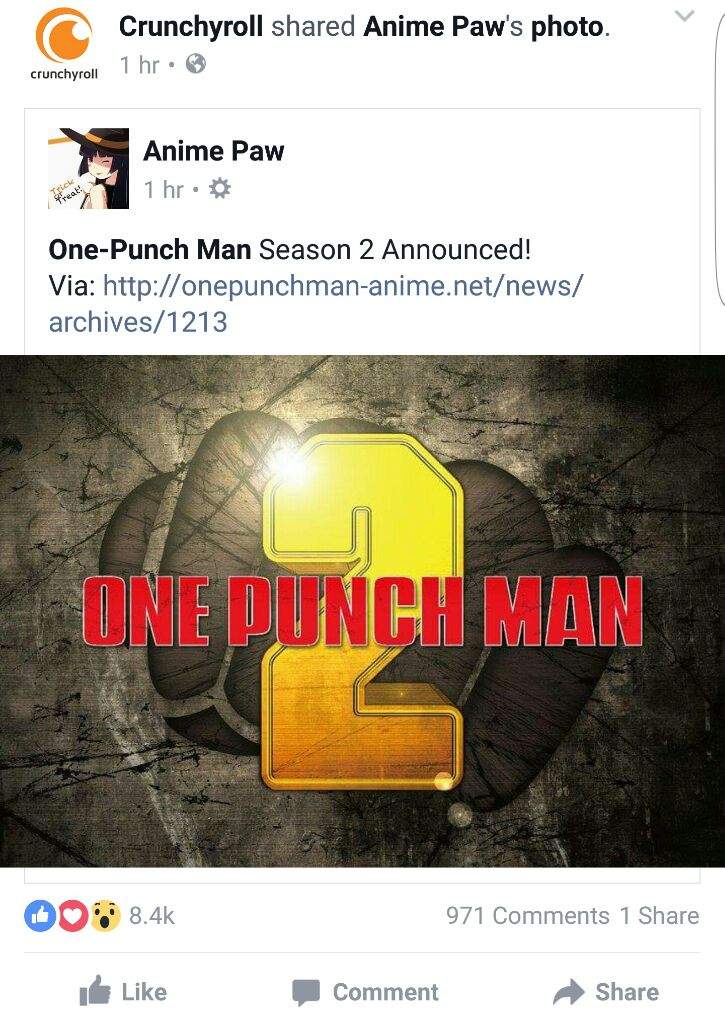The height and width of the screenshot is (1024, 725).
Task: Click the wow face reaction icon
Action: coord(105,915)
